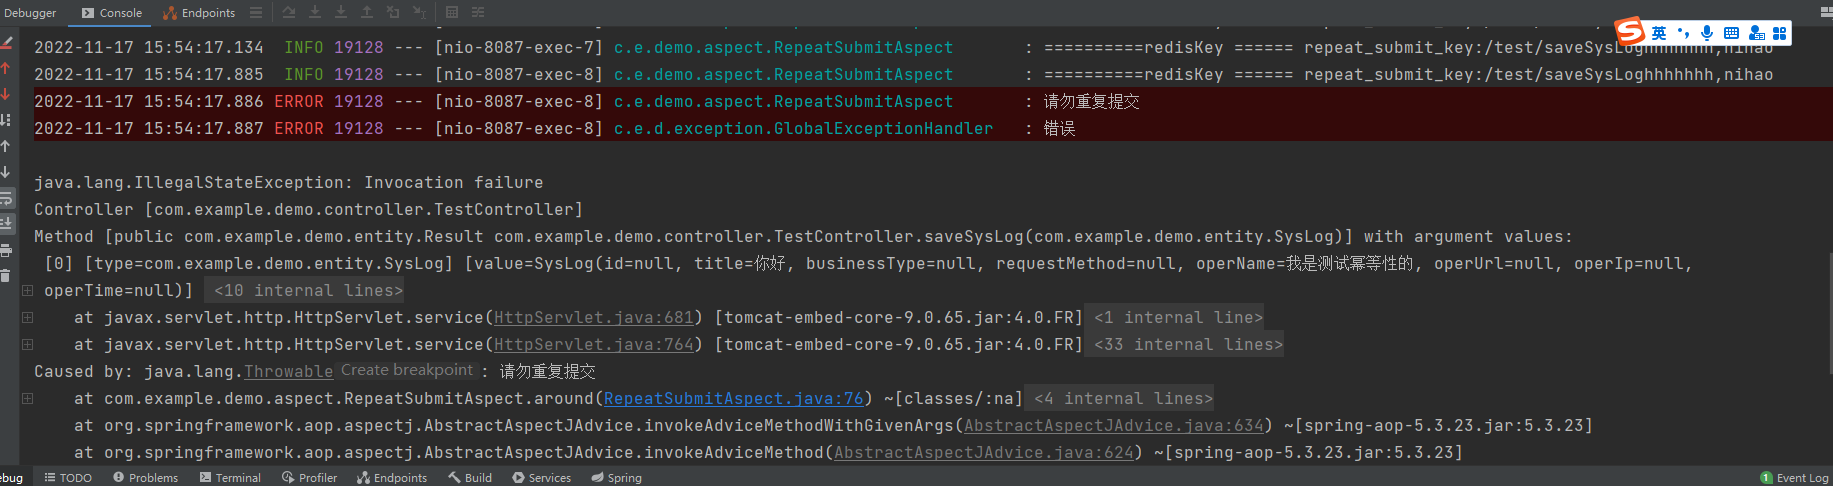Toggle Soft-Wrap in console sidebar

point(6,198)
